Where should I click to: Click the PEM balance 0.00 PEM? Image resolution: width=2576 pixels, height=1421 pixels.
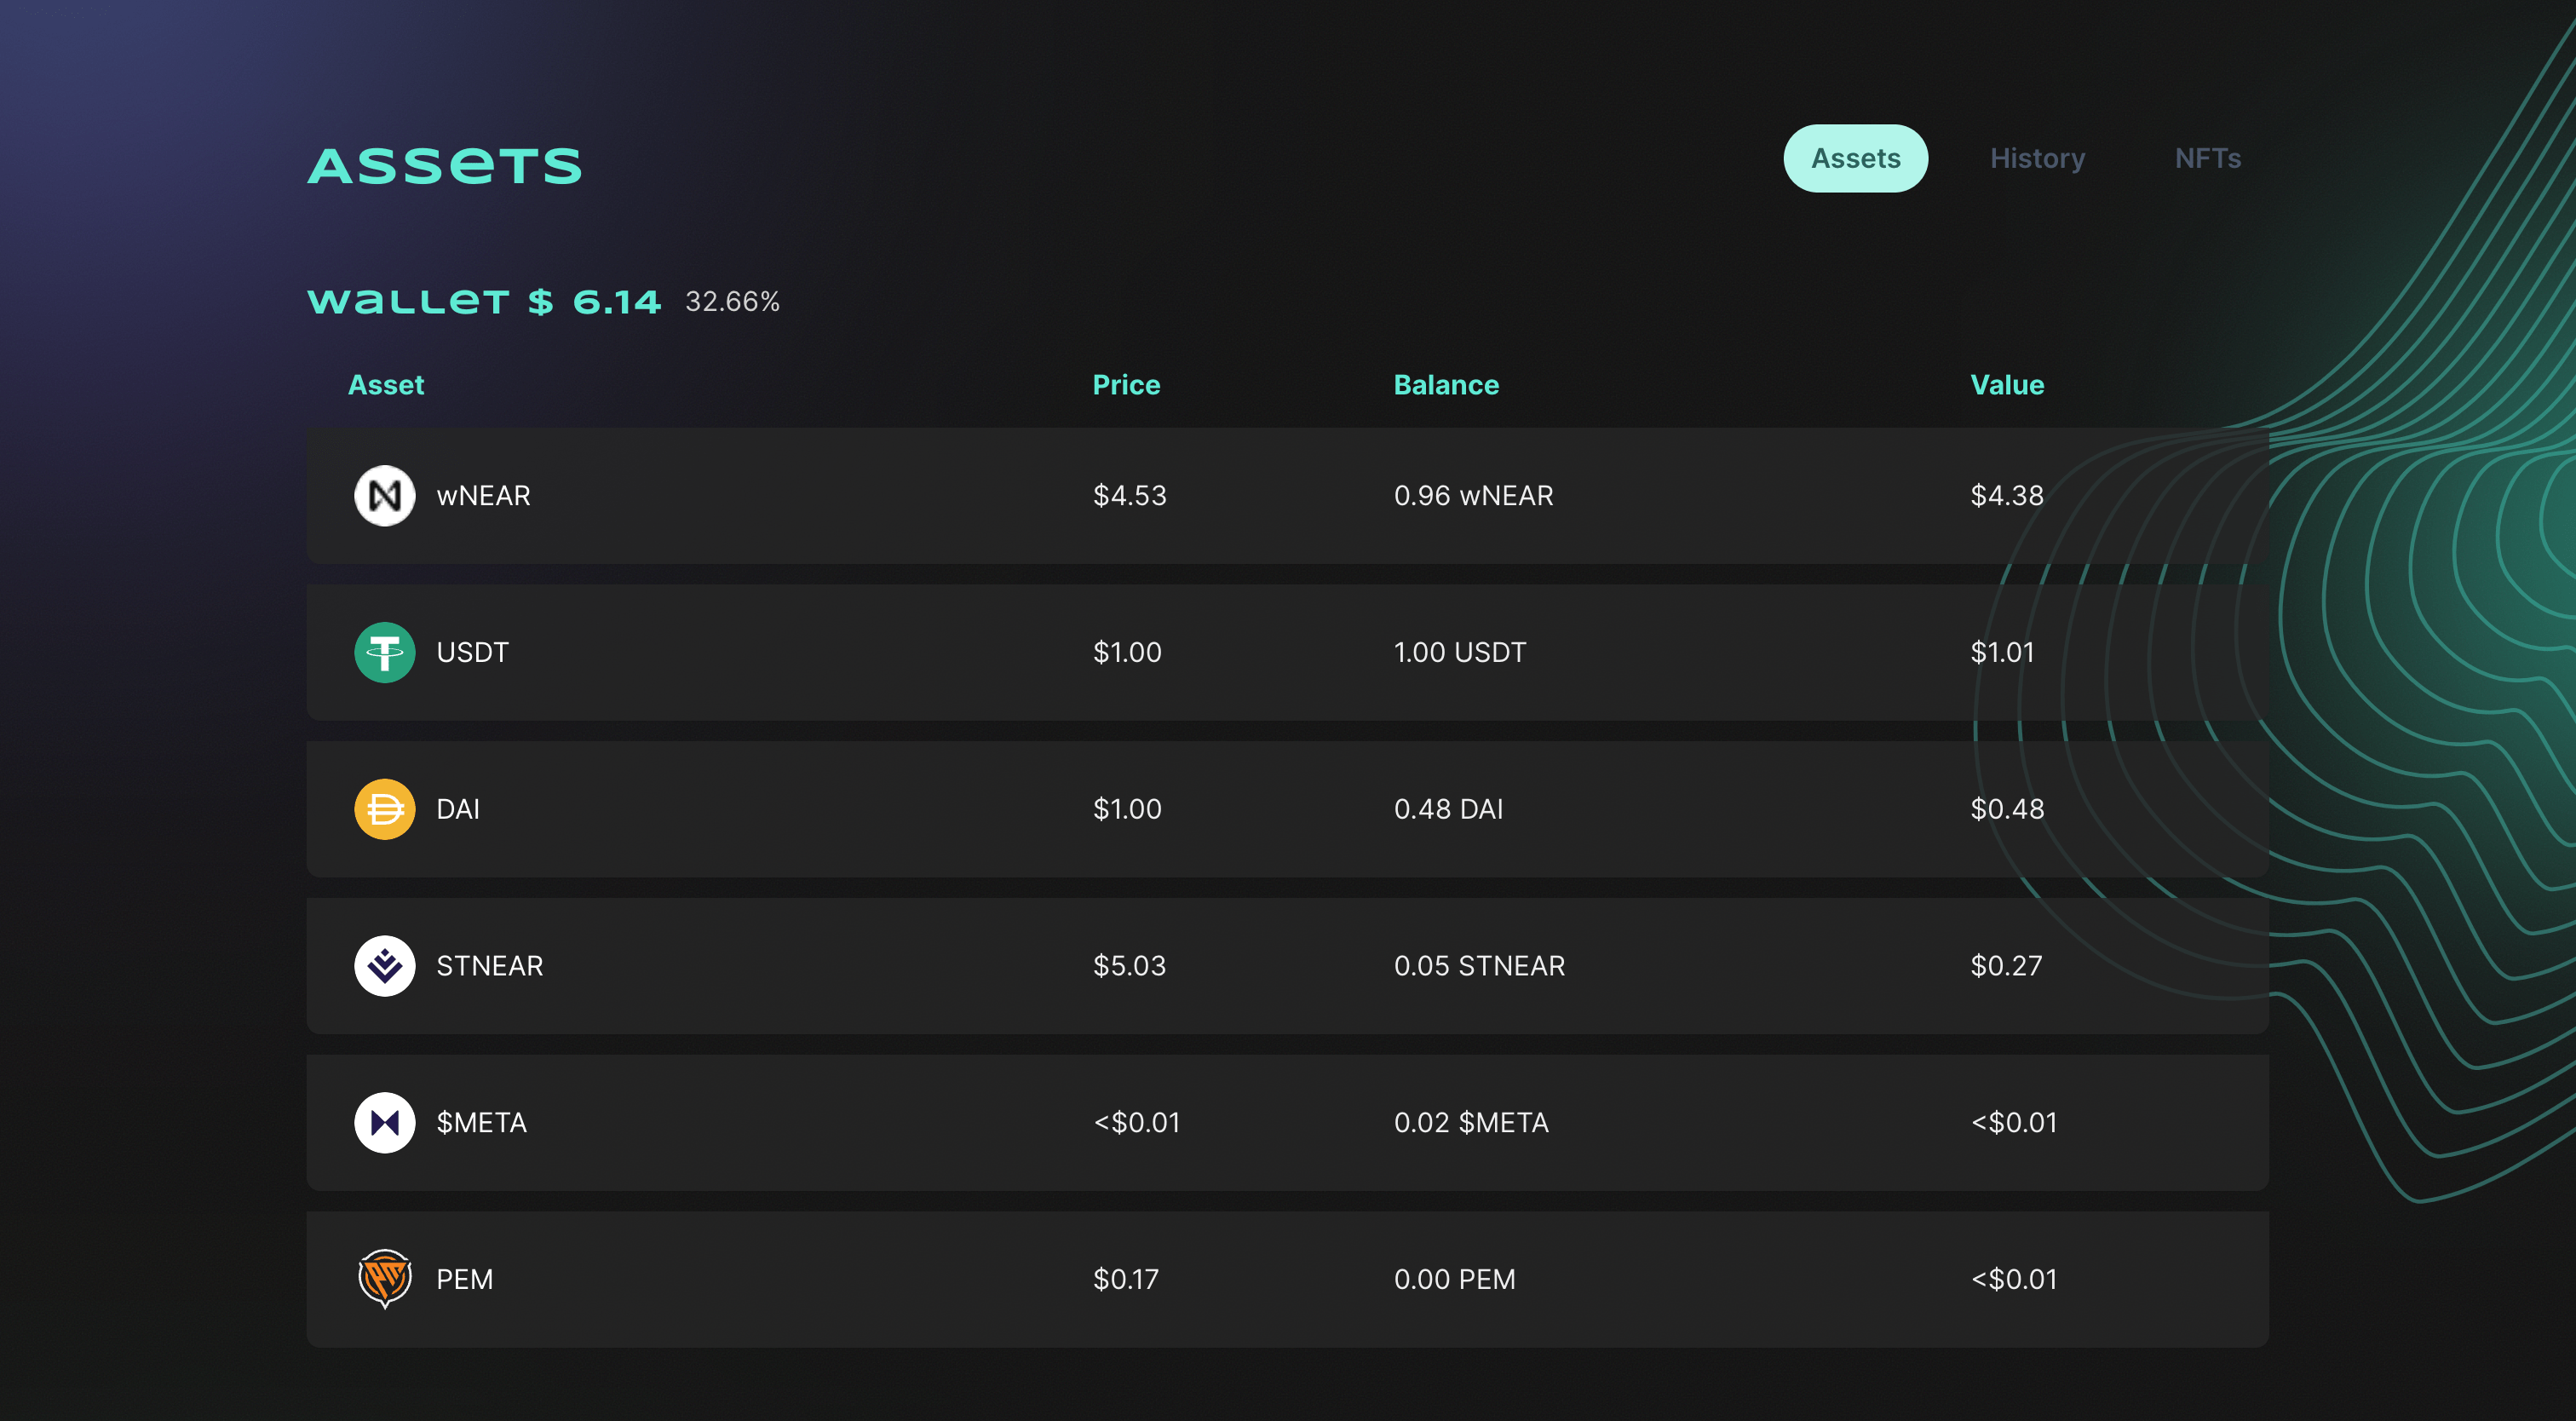[1454, 1279]
